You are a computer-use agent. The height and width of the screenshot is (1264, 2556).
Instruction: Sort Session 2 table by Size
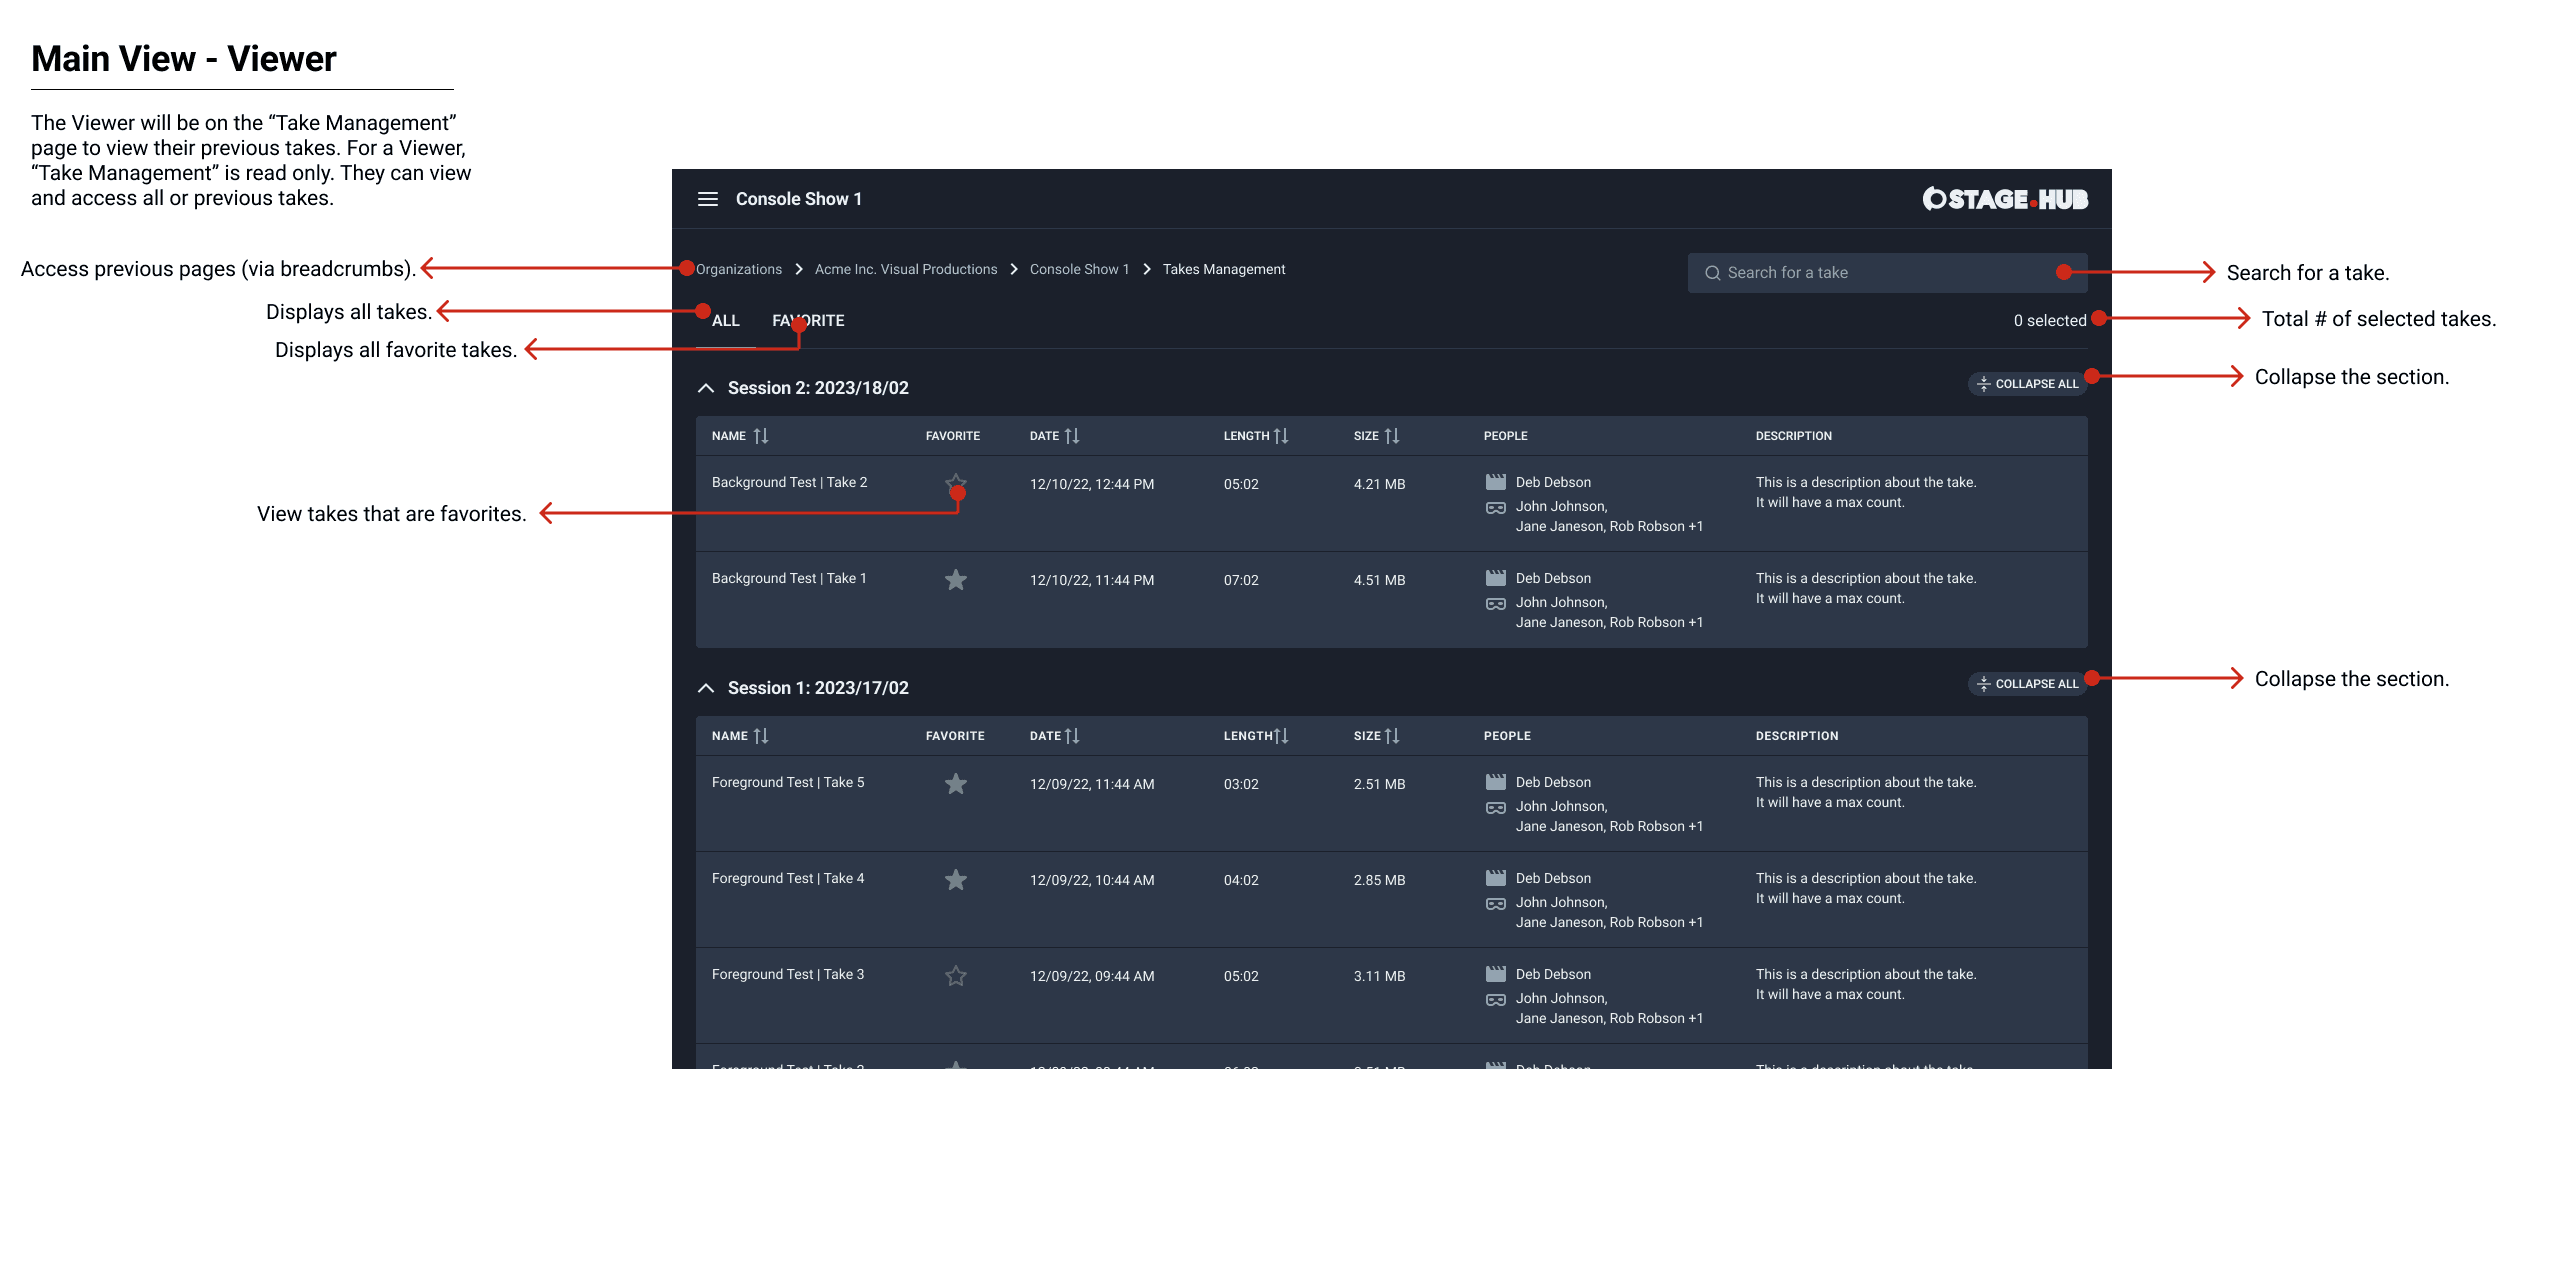[x=1392, y=436]
